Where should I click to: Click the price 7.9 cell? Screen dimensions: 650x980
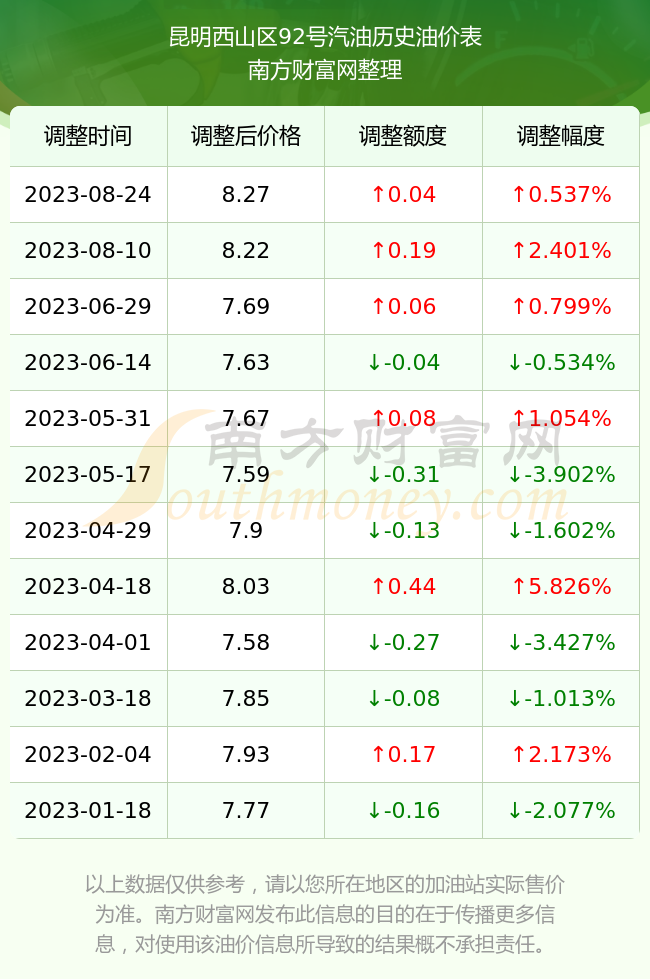(x=246, y=531)
